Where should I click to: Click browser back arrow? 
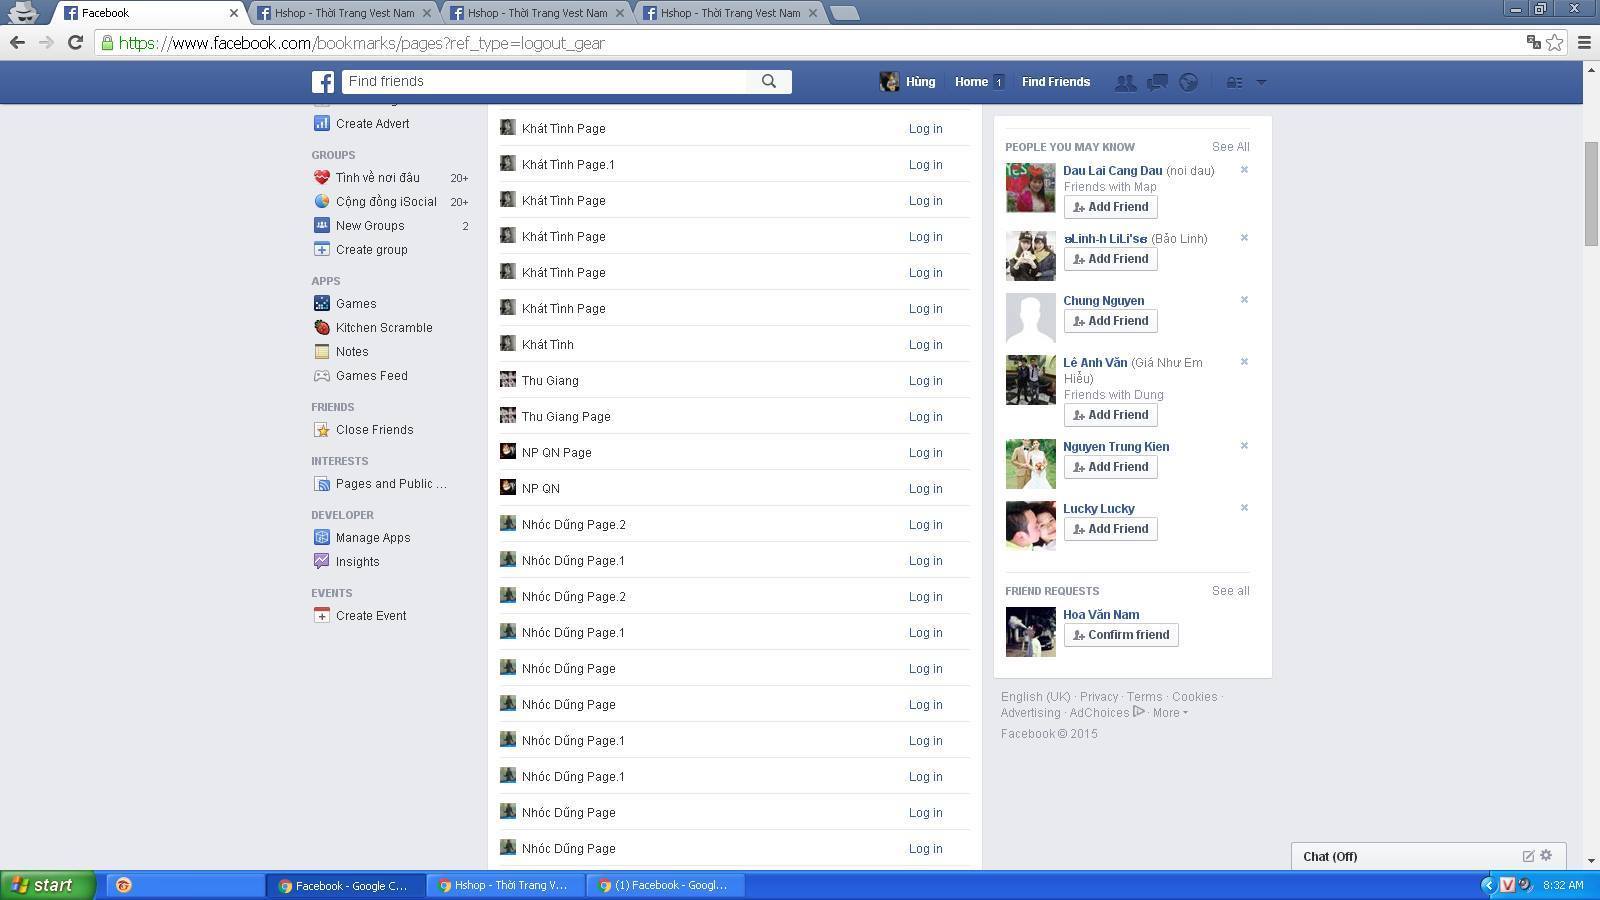(x=17, y=43)
